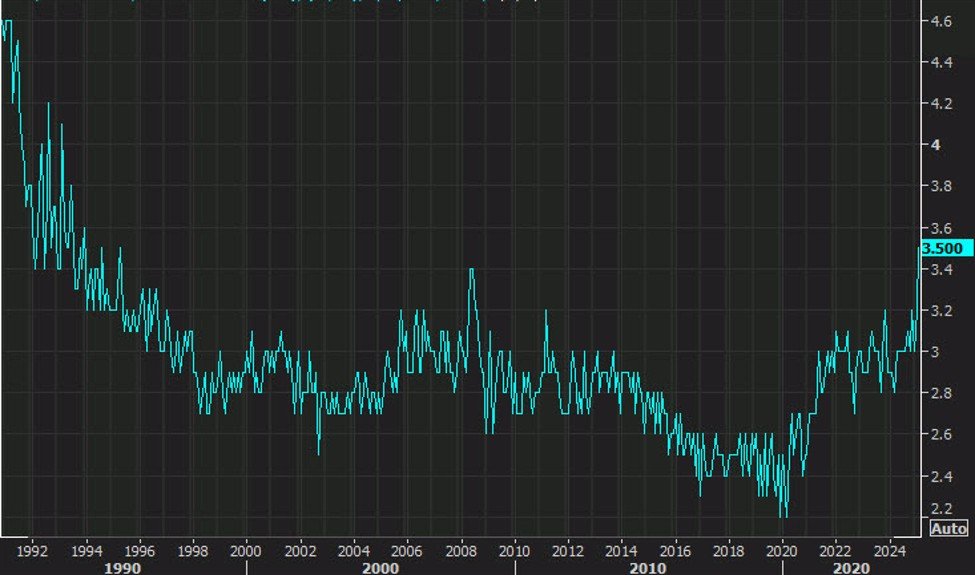Click the 2000 year tick label

[246, 550]
